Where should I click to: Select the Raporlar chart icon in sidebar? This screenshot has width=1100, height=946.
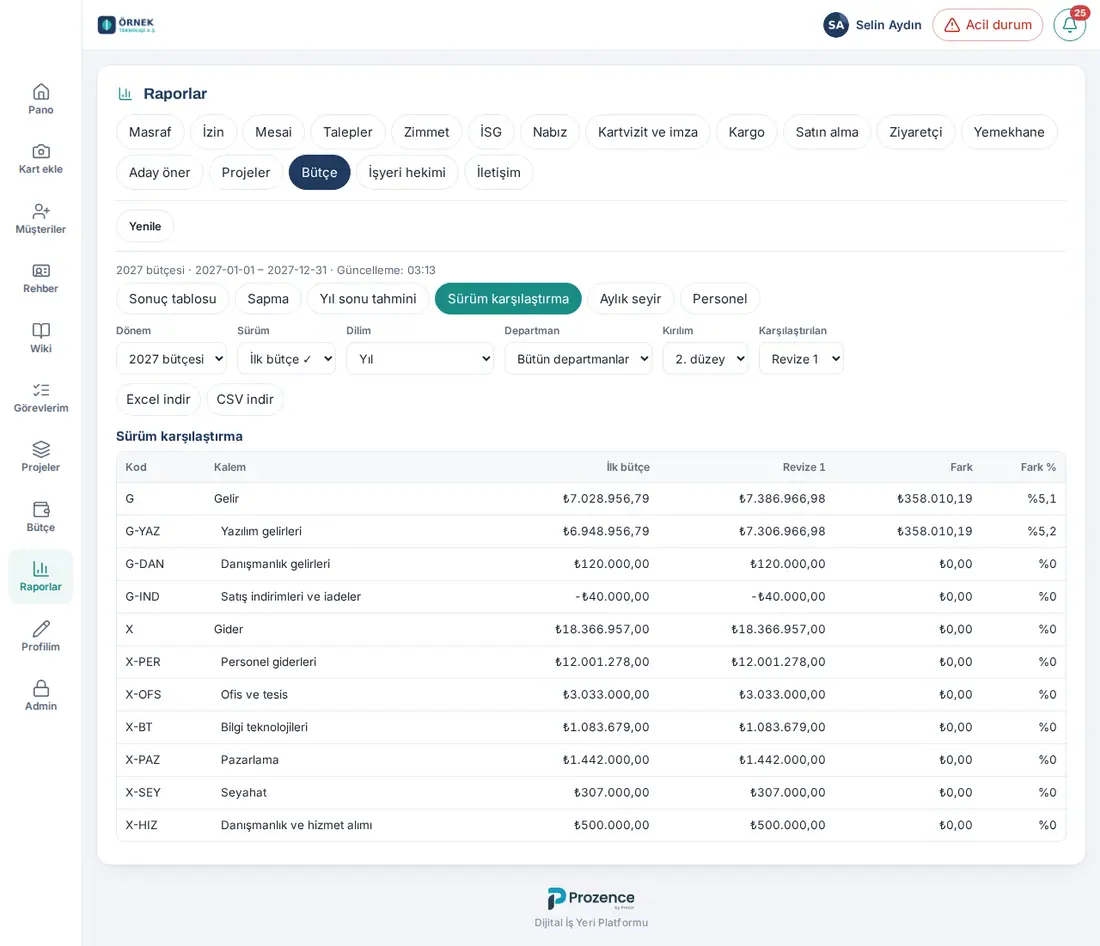point(41,569)
